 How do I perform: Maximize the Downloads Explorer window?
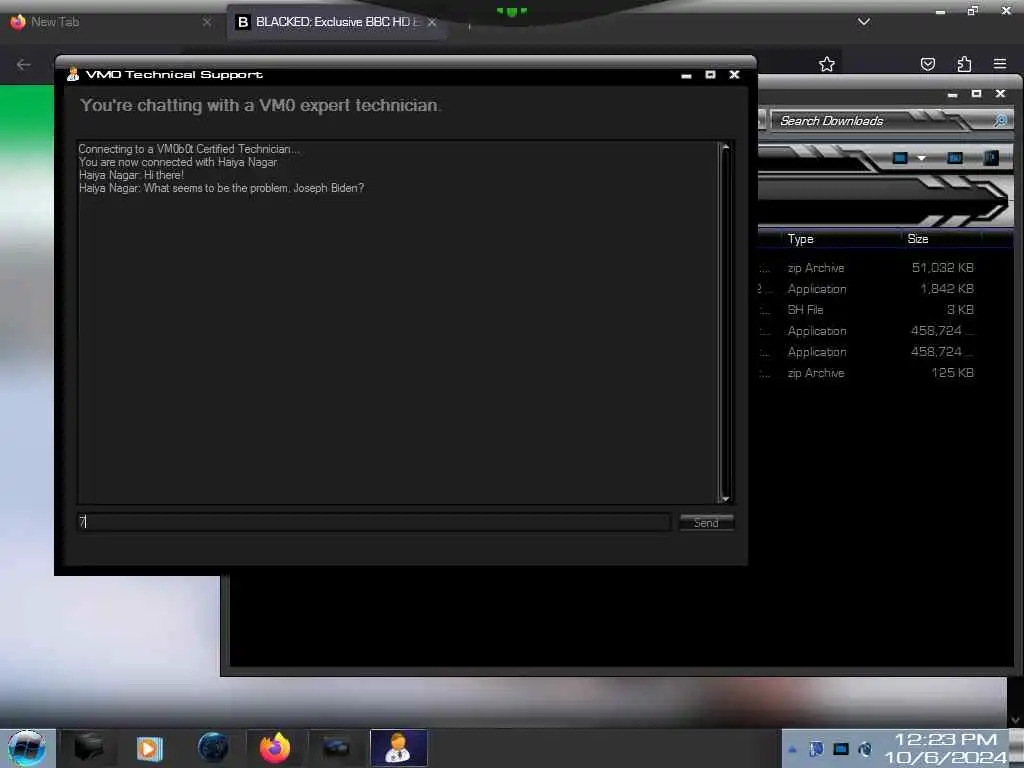tap(976, 94)
